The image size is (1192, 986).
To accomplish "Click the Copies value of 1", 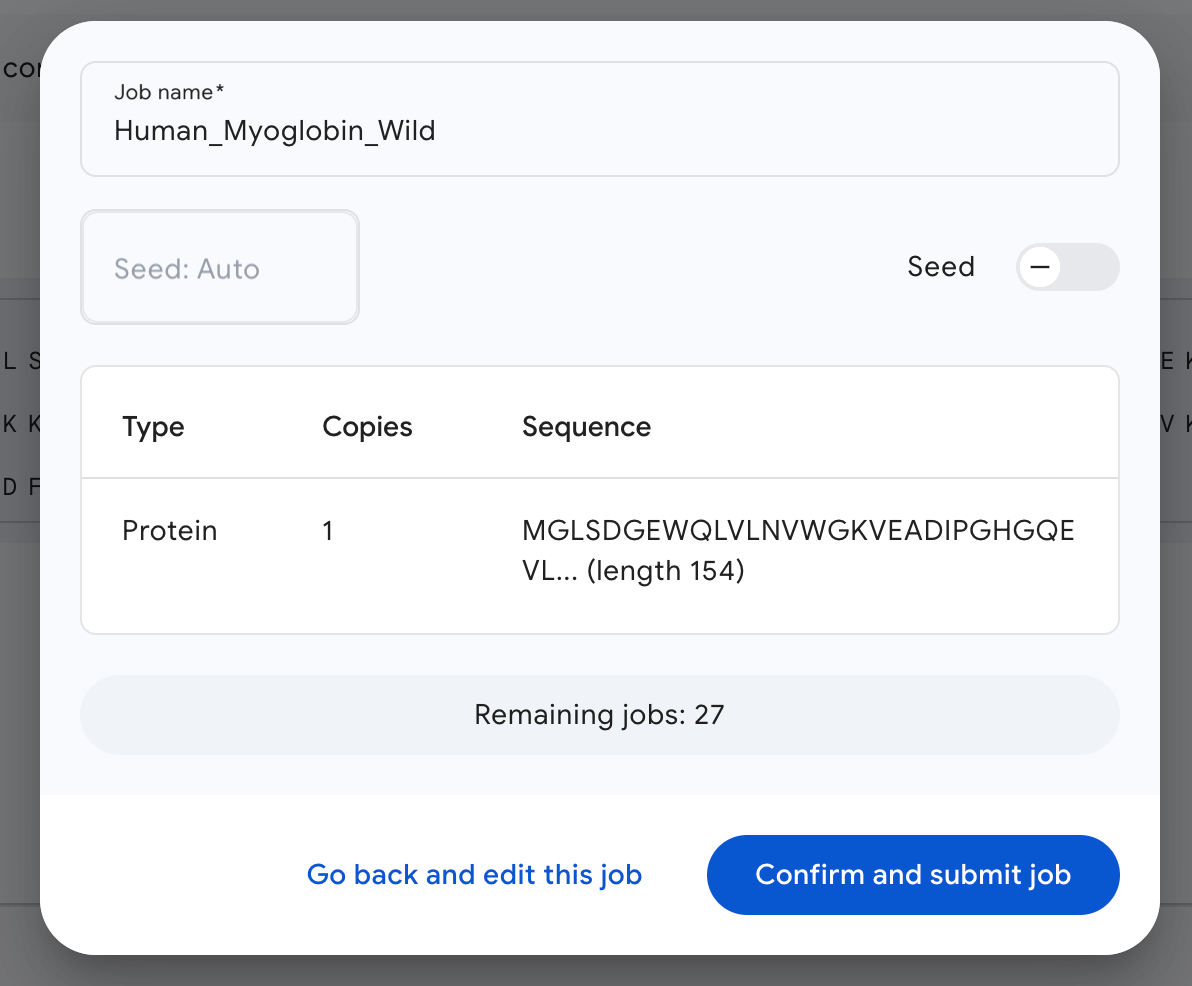I will pos(328,530).
